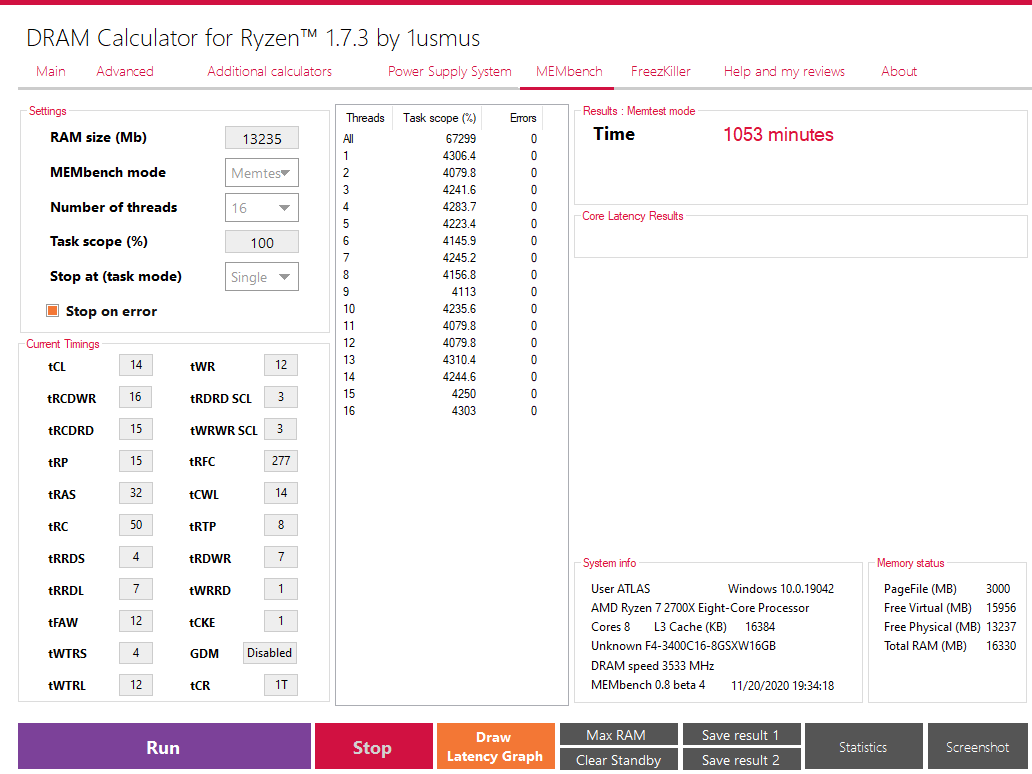Click the tRRDS value field
This screenshot has width=1032, height=774.
point(136,557)
